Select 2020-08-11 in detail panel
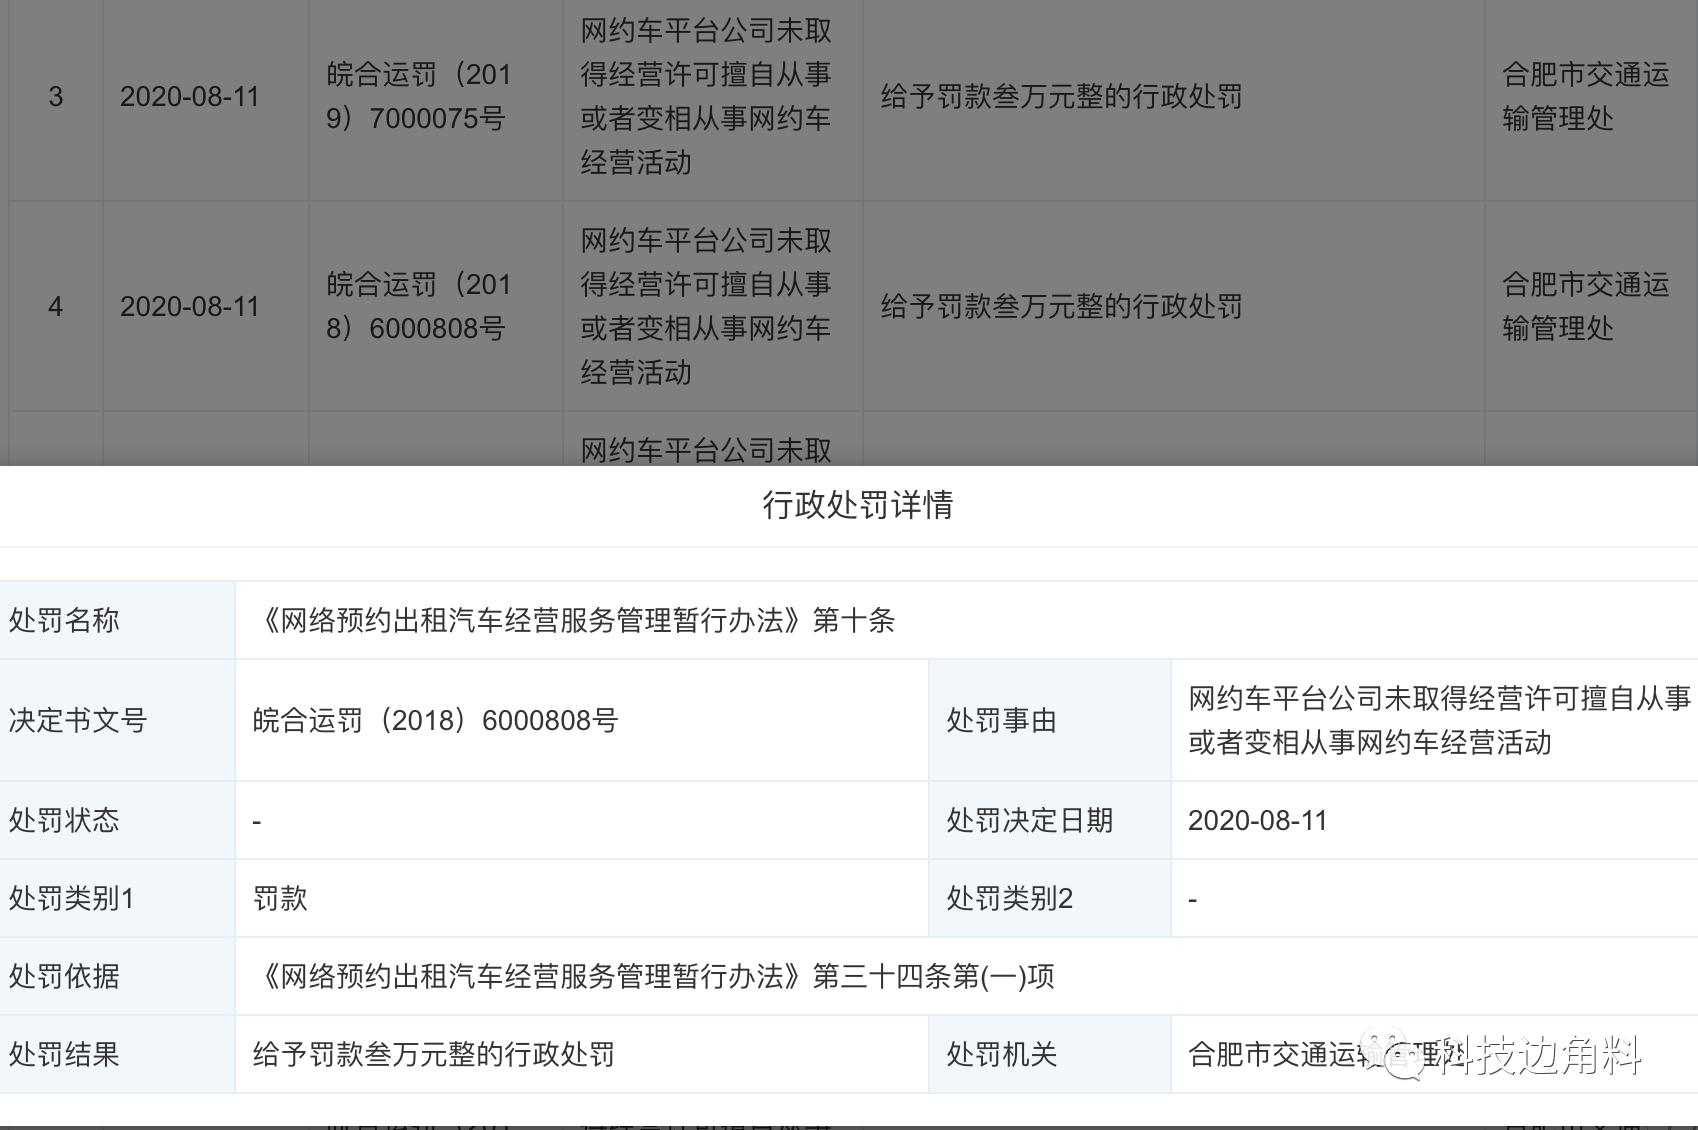The height and width of the screenshot is (1130, 1698). pos(1258,821)
